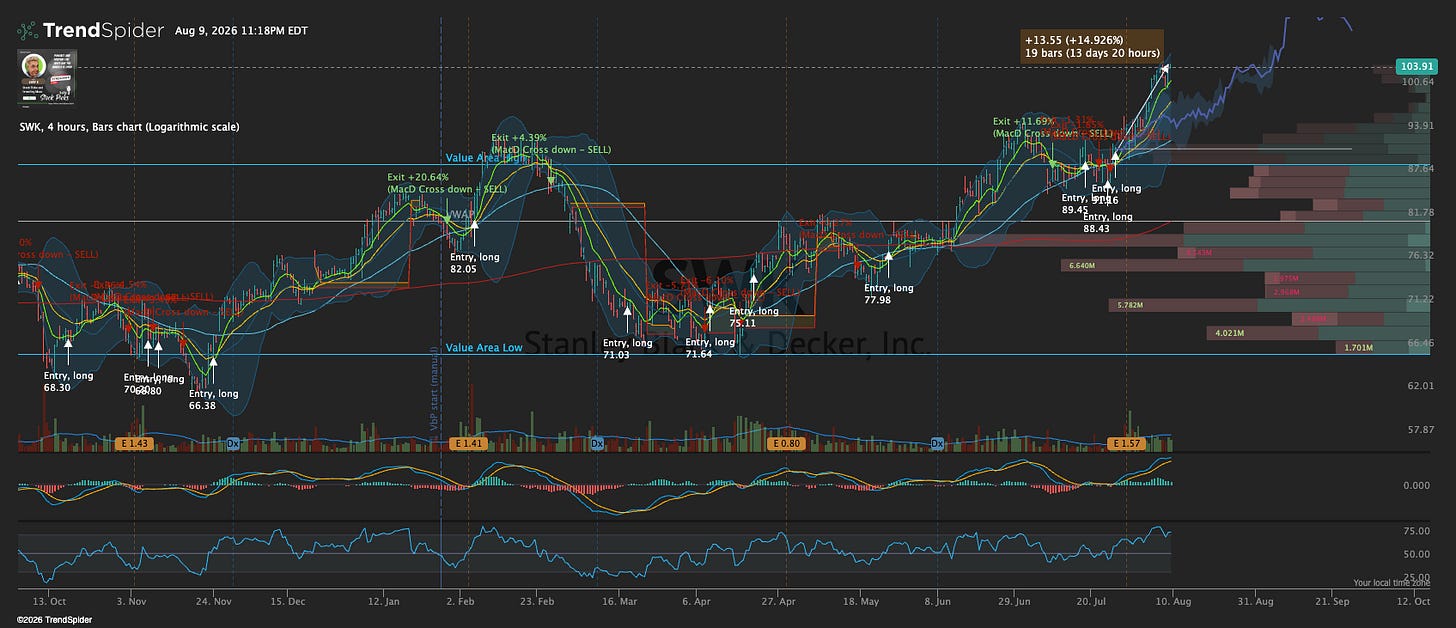1456x628 pixels.
Task: Select the Entry, long 71.03 annotation
Action: (x=628, y=348)
